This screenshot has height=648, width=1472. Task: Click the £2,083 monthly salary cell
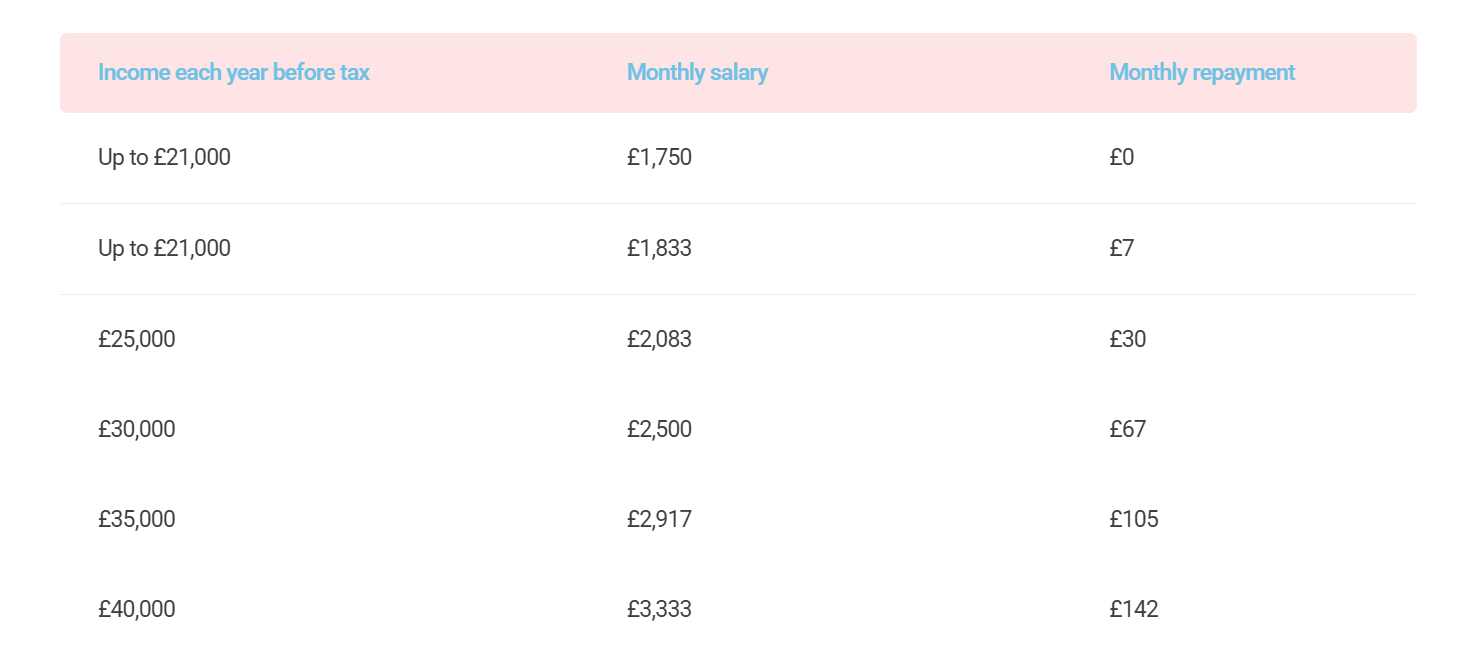pyautogui.click(x=659, y=339)
